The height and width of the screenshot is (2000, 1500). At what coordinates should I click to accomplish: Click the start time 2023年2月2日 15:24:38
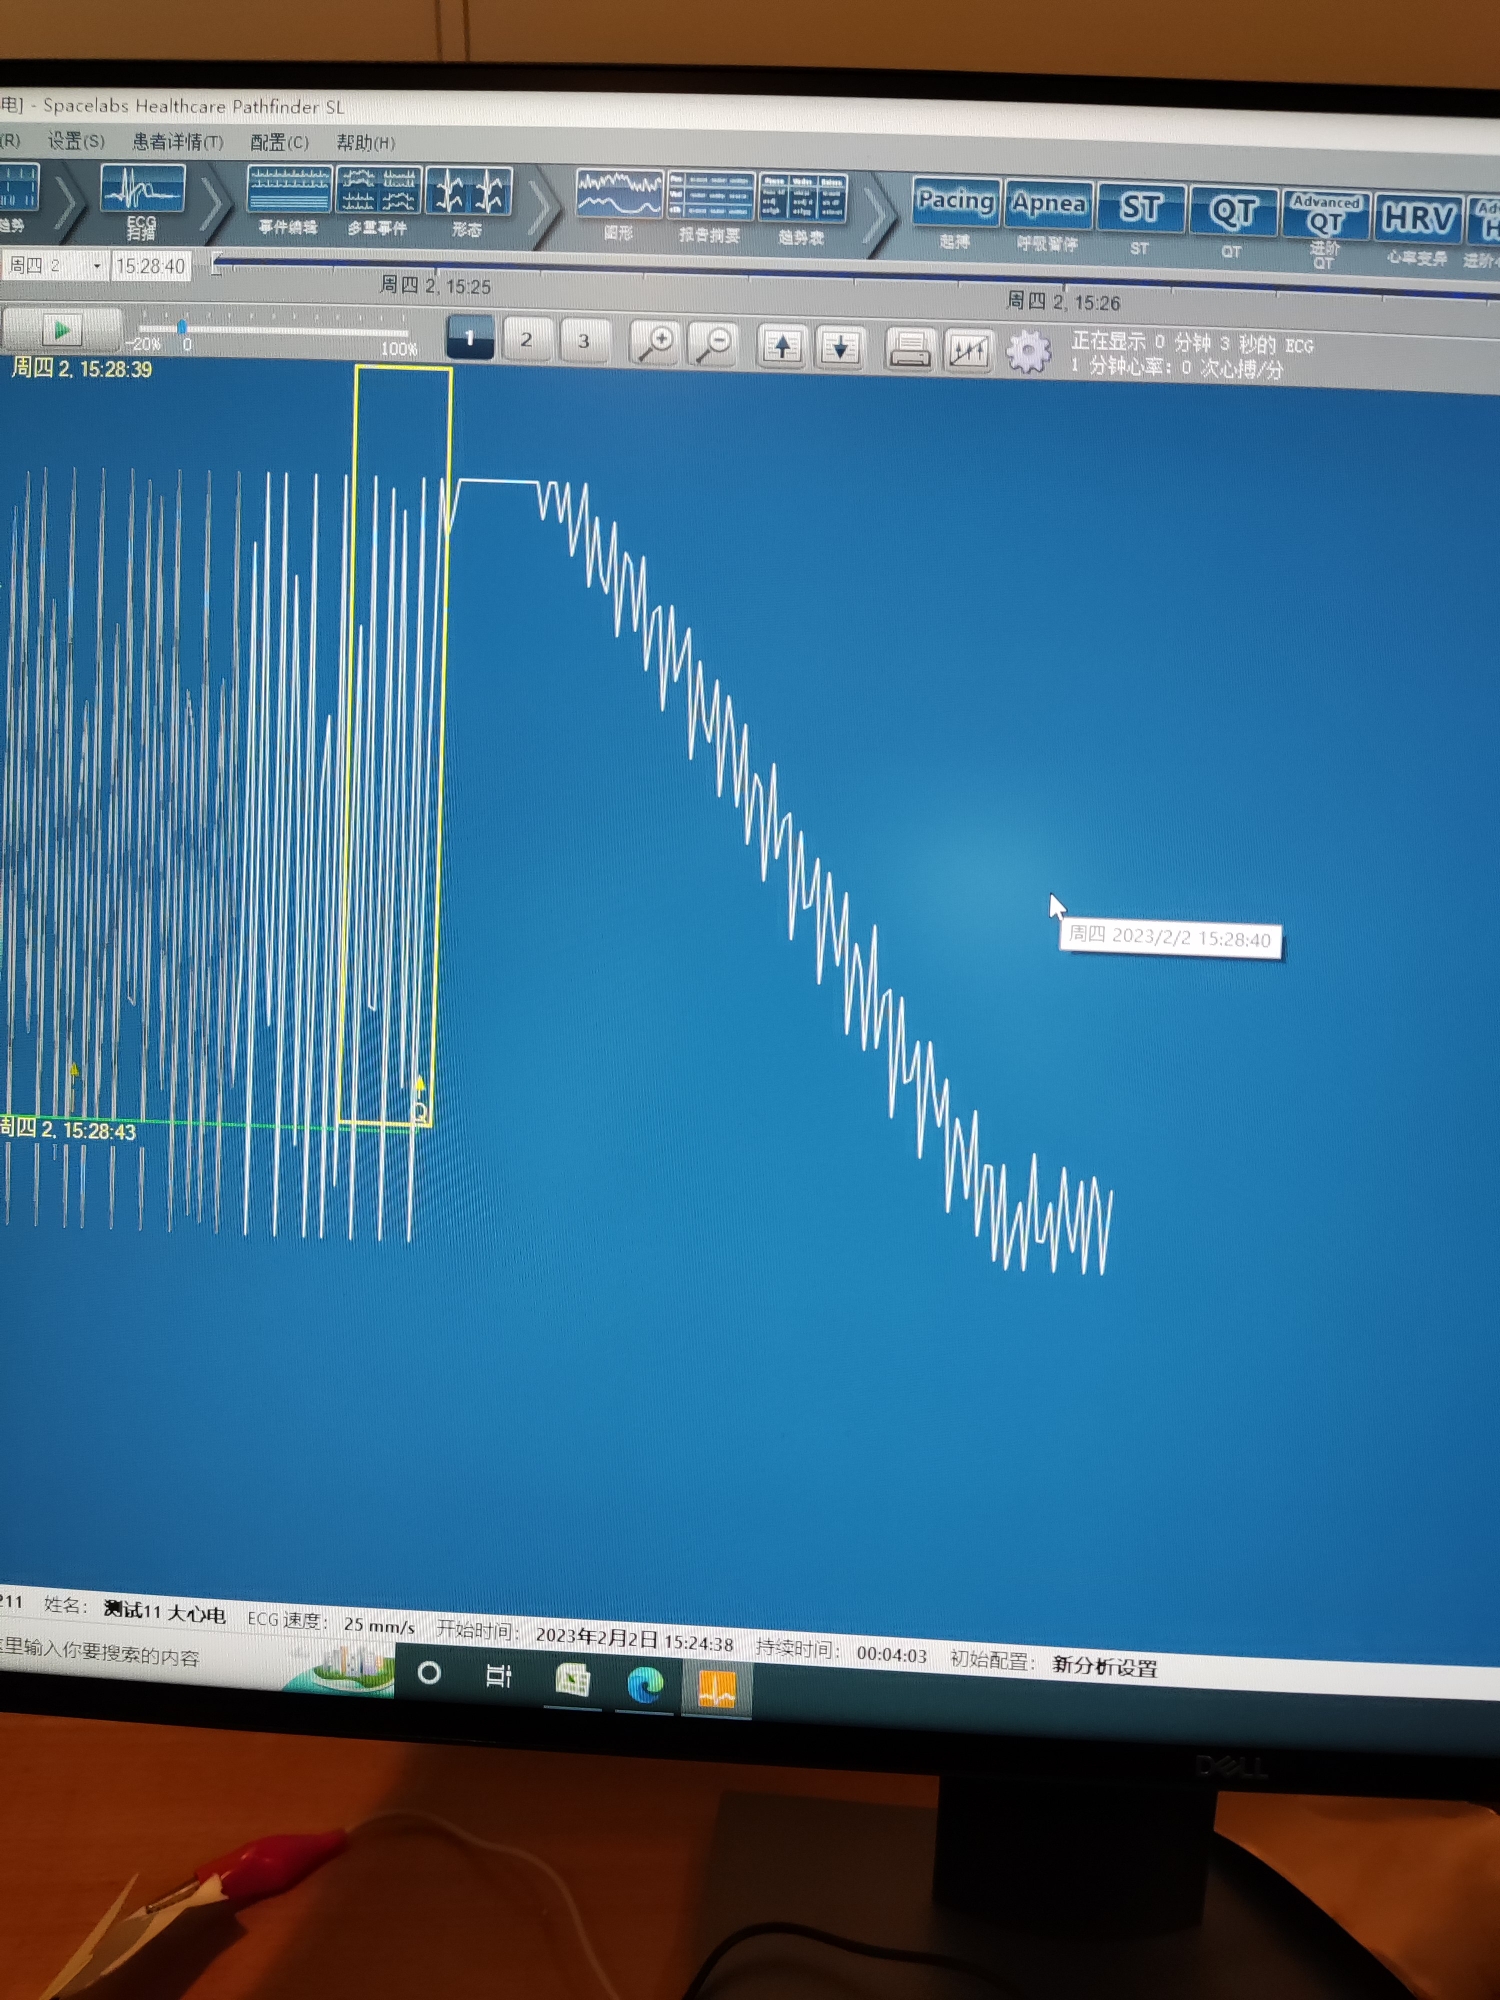click(x=634, y=1638)
